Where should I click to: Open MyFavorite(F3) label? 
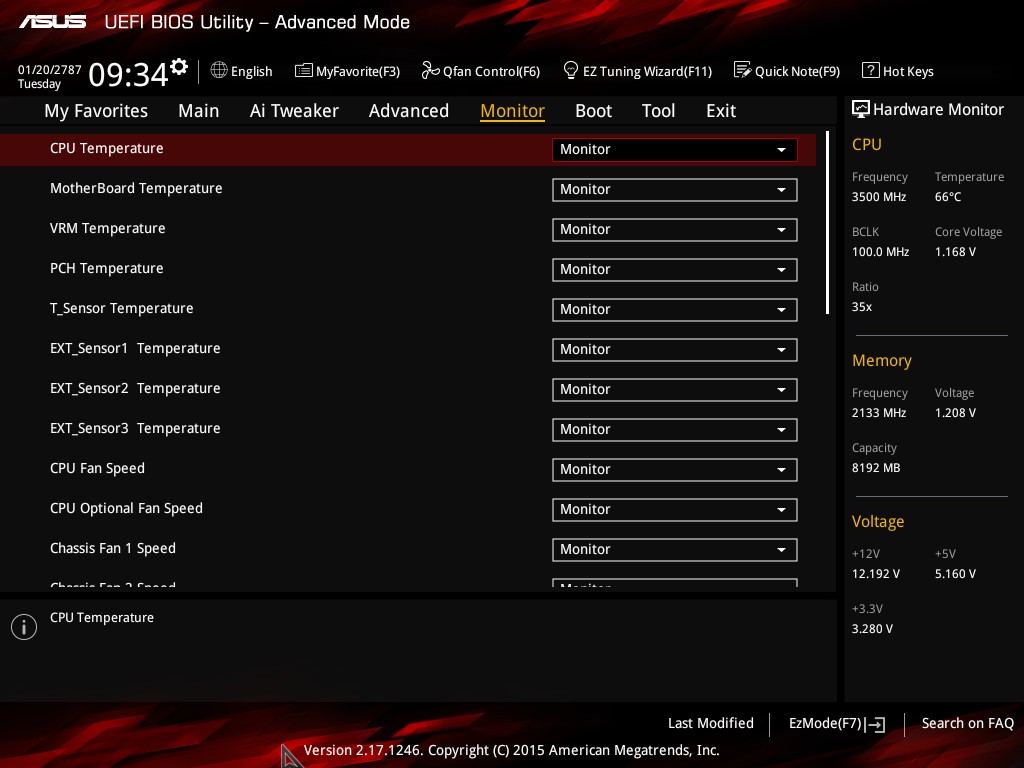click(358, 71)
